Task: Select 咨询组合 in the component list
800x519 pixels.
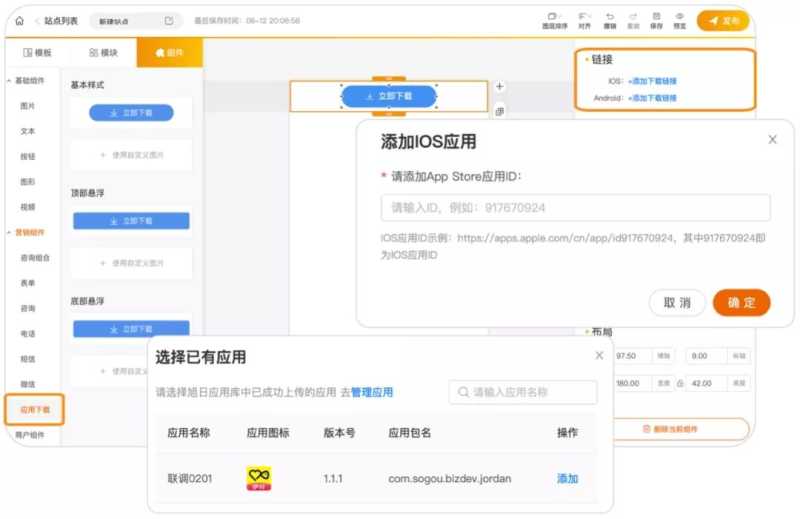Action: pos(35,258)
